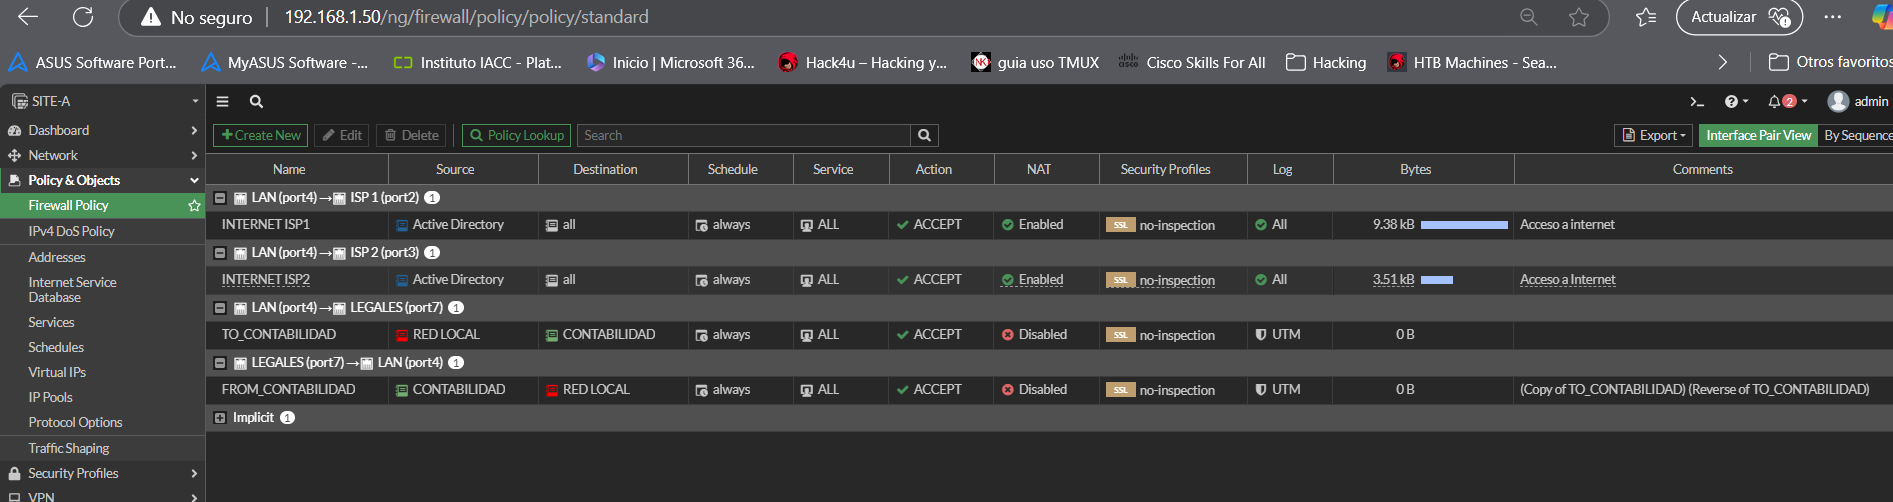Collapse the LAN to ISP 1 group
Screen dimensions: 1893x502
click(x=220, y=198)
